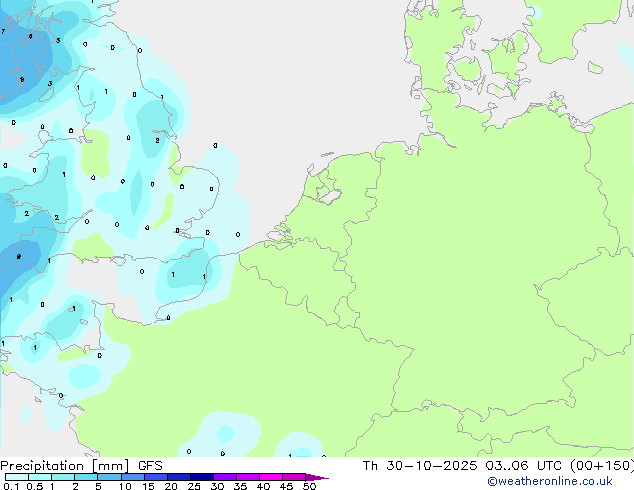This screenshot has height=490, width=634.
Task: Click the legend label '15'
Action: coord(148,486)
